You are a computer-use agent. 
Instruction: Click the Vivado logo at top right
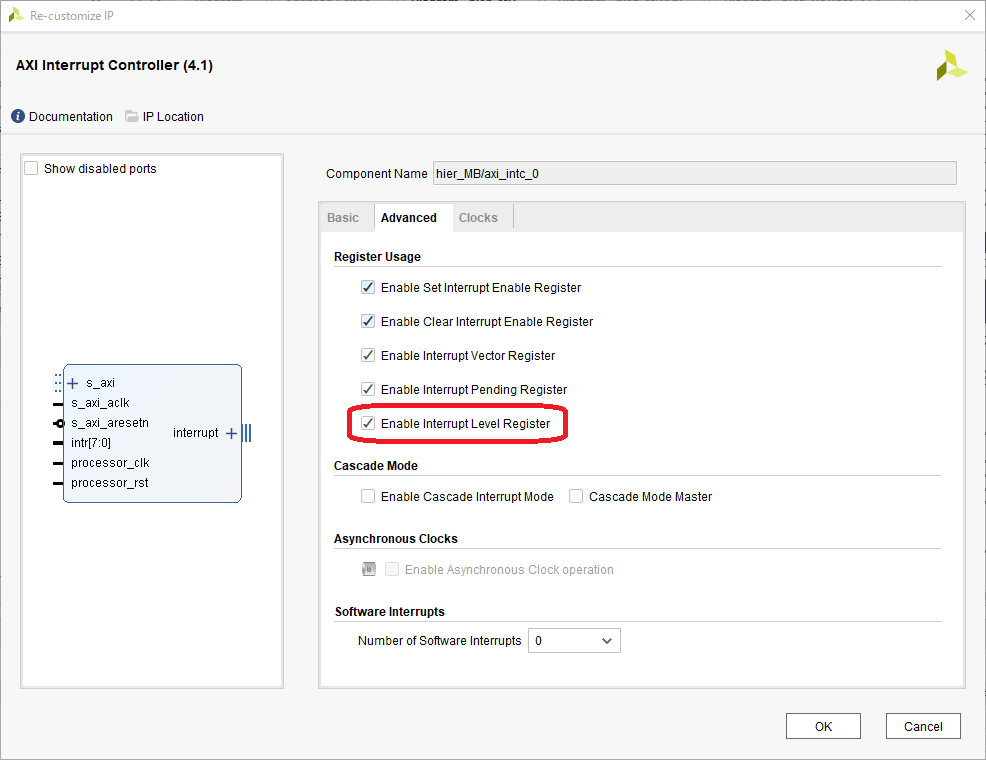tap(951, 65)
